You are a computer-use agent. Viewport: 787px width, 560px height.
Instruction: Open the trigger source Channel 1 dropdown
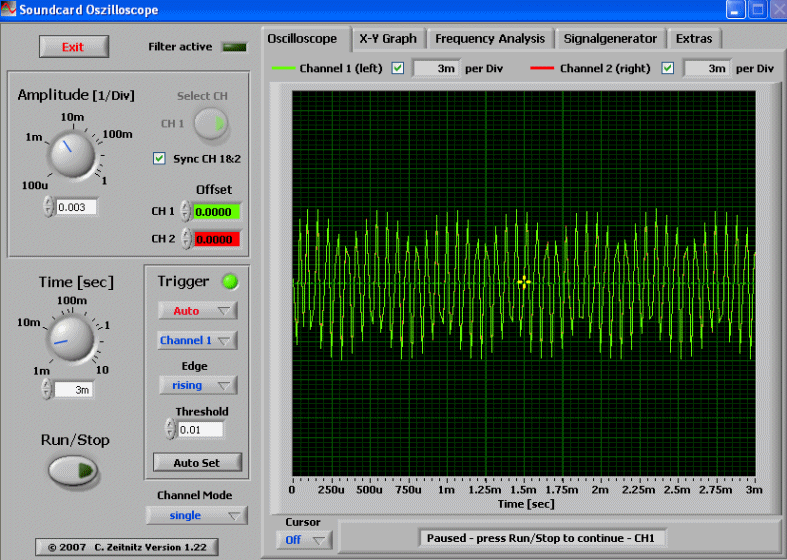point(197,340)
